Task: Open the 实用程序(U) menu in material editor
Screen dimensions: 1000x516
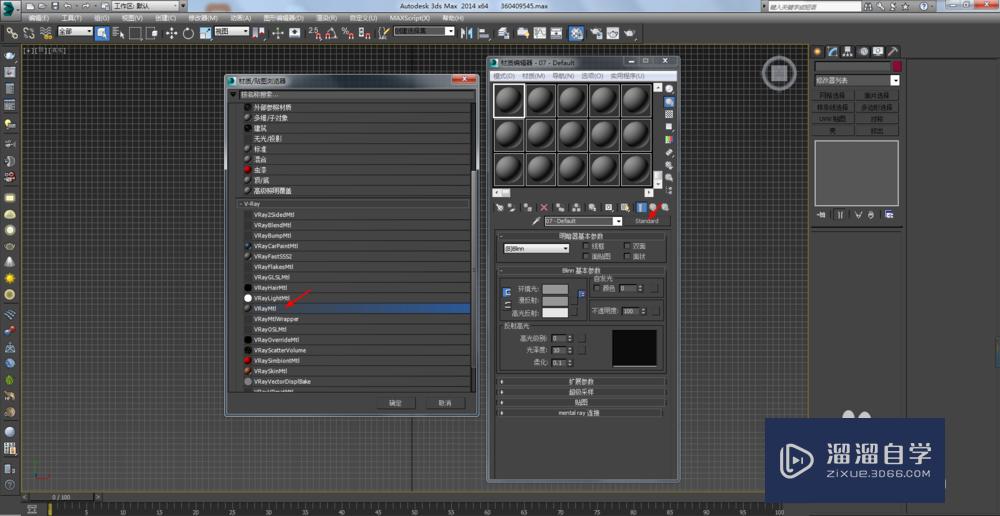Action: pyautogui.click(x=627, y=75)
